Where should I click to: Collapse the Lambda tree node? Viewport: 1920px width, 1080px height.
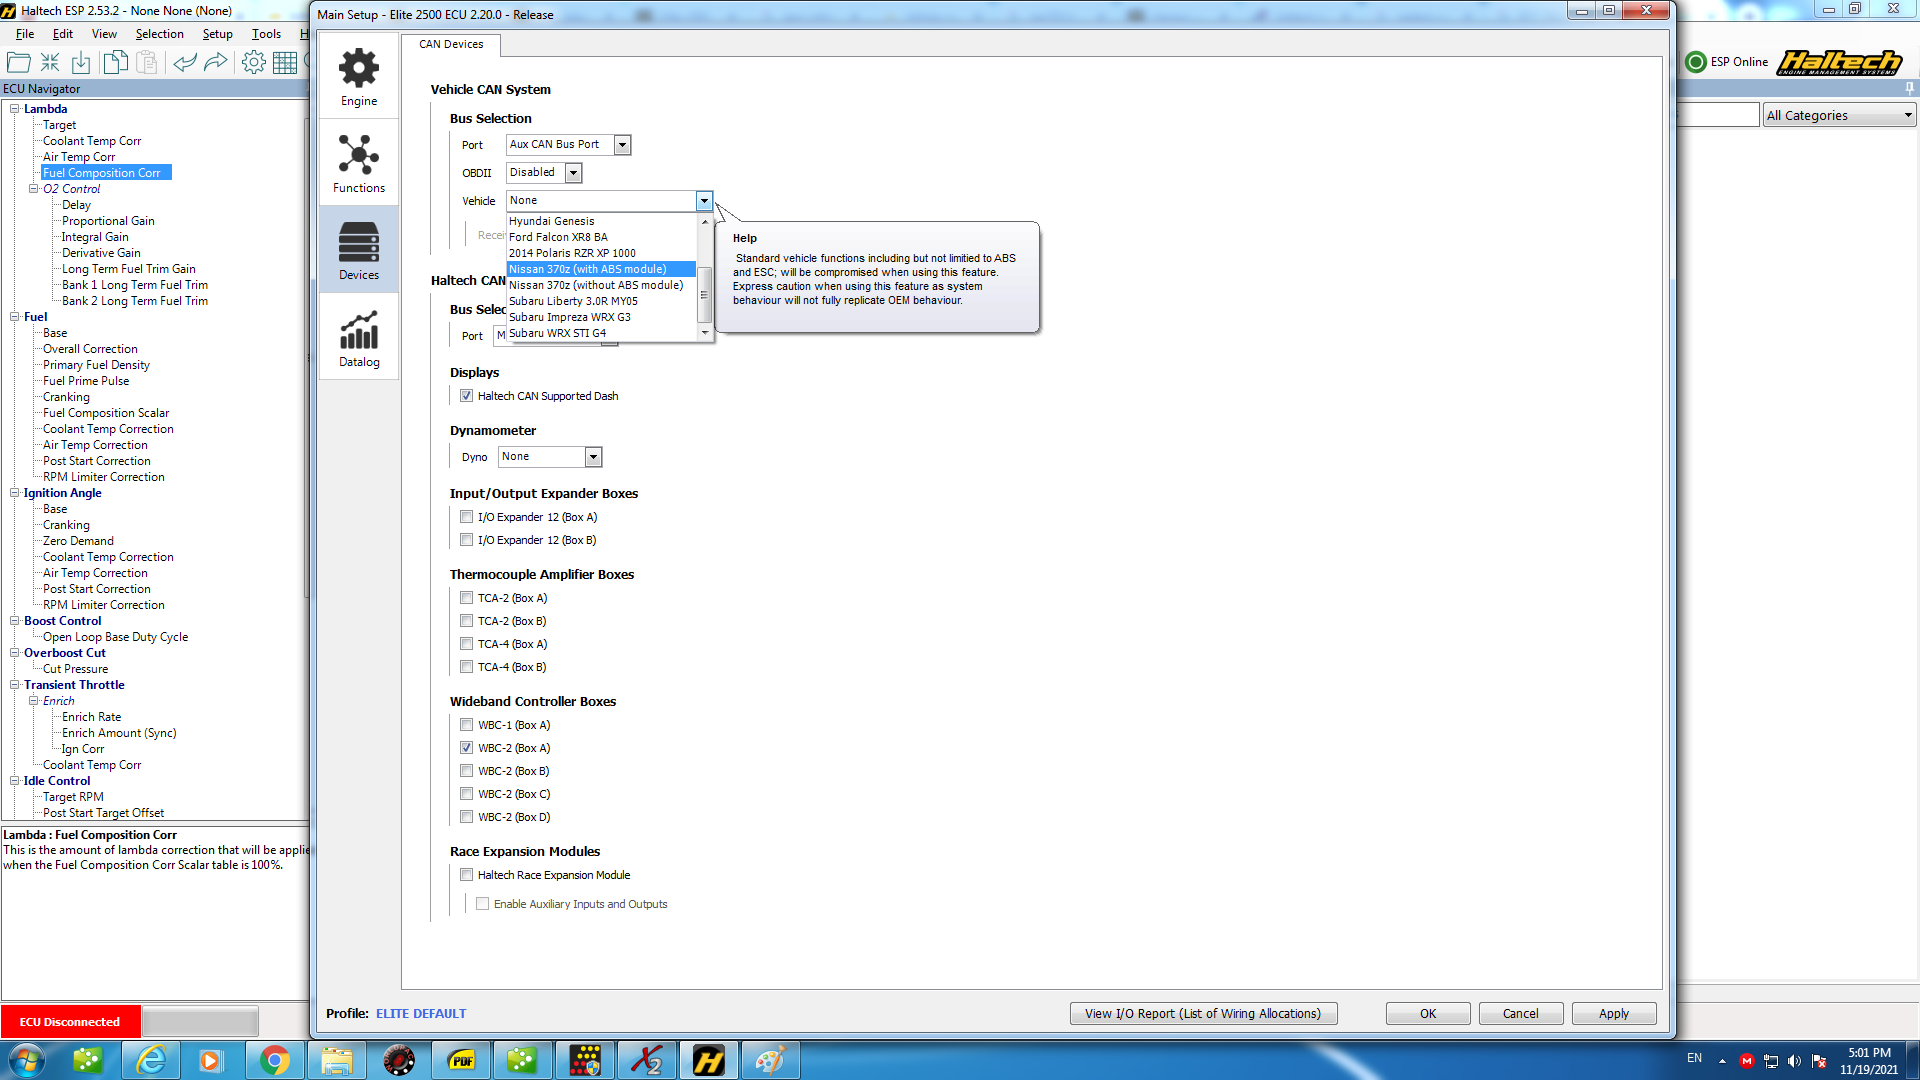(x=15, y=109)
